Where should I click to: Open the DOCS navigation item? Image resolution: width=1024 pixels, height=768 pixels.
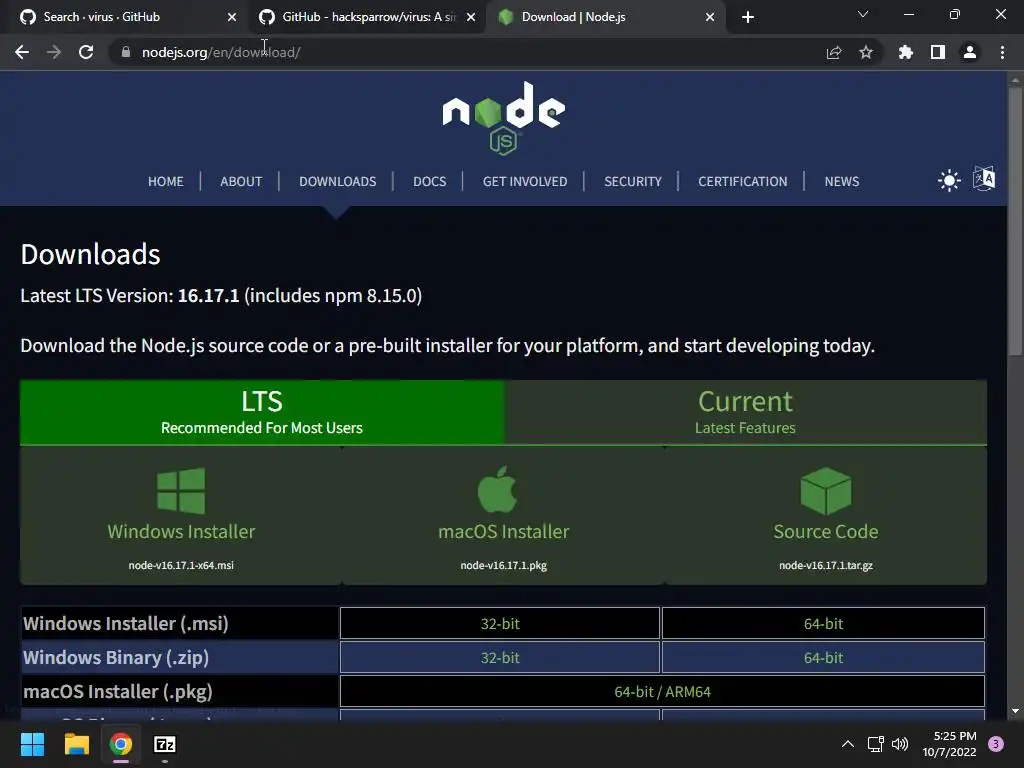(430, 182)
